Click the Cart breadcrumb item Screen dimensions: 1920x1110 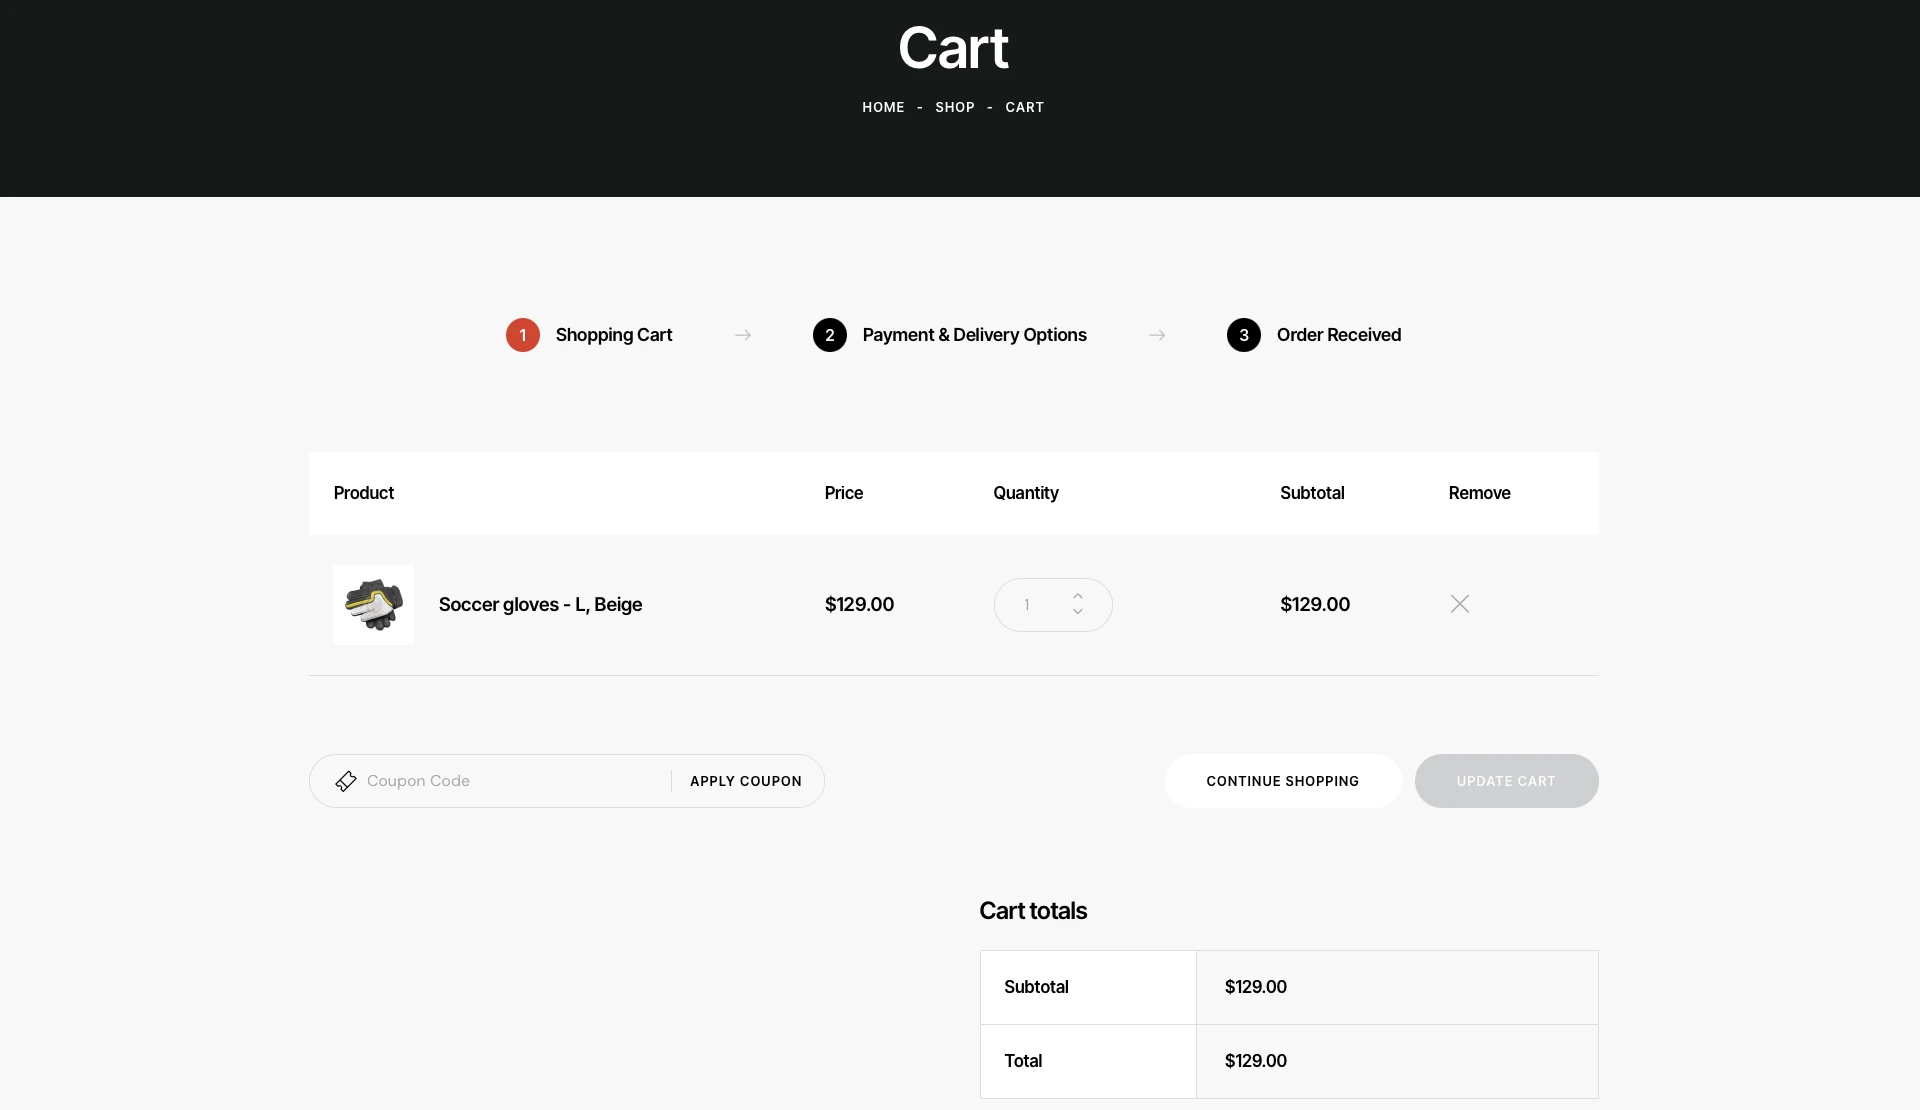pyautogui.click(x=1024, y=107)
